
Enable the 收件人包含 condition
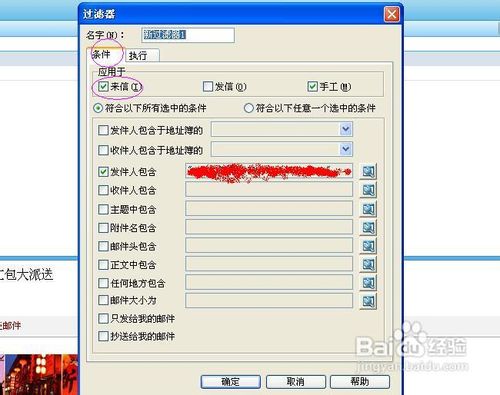tap(103, 190)
